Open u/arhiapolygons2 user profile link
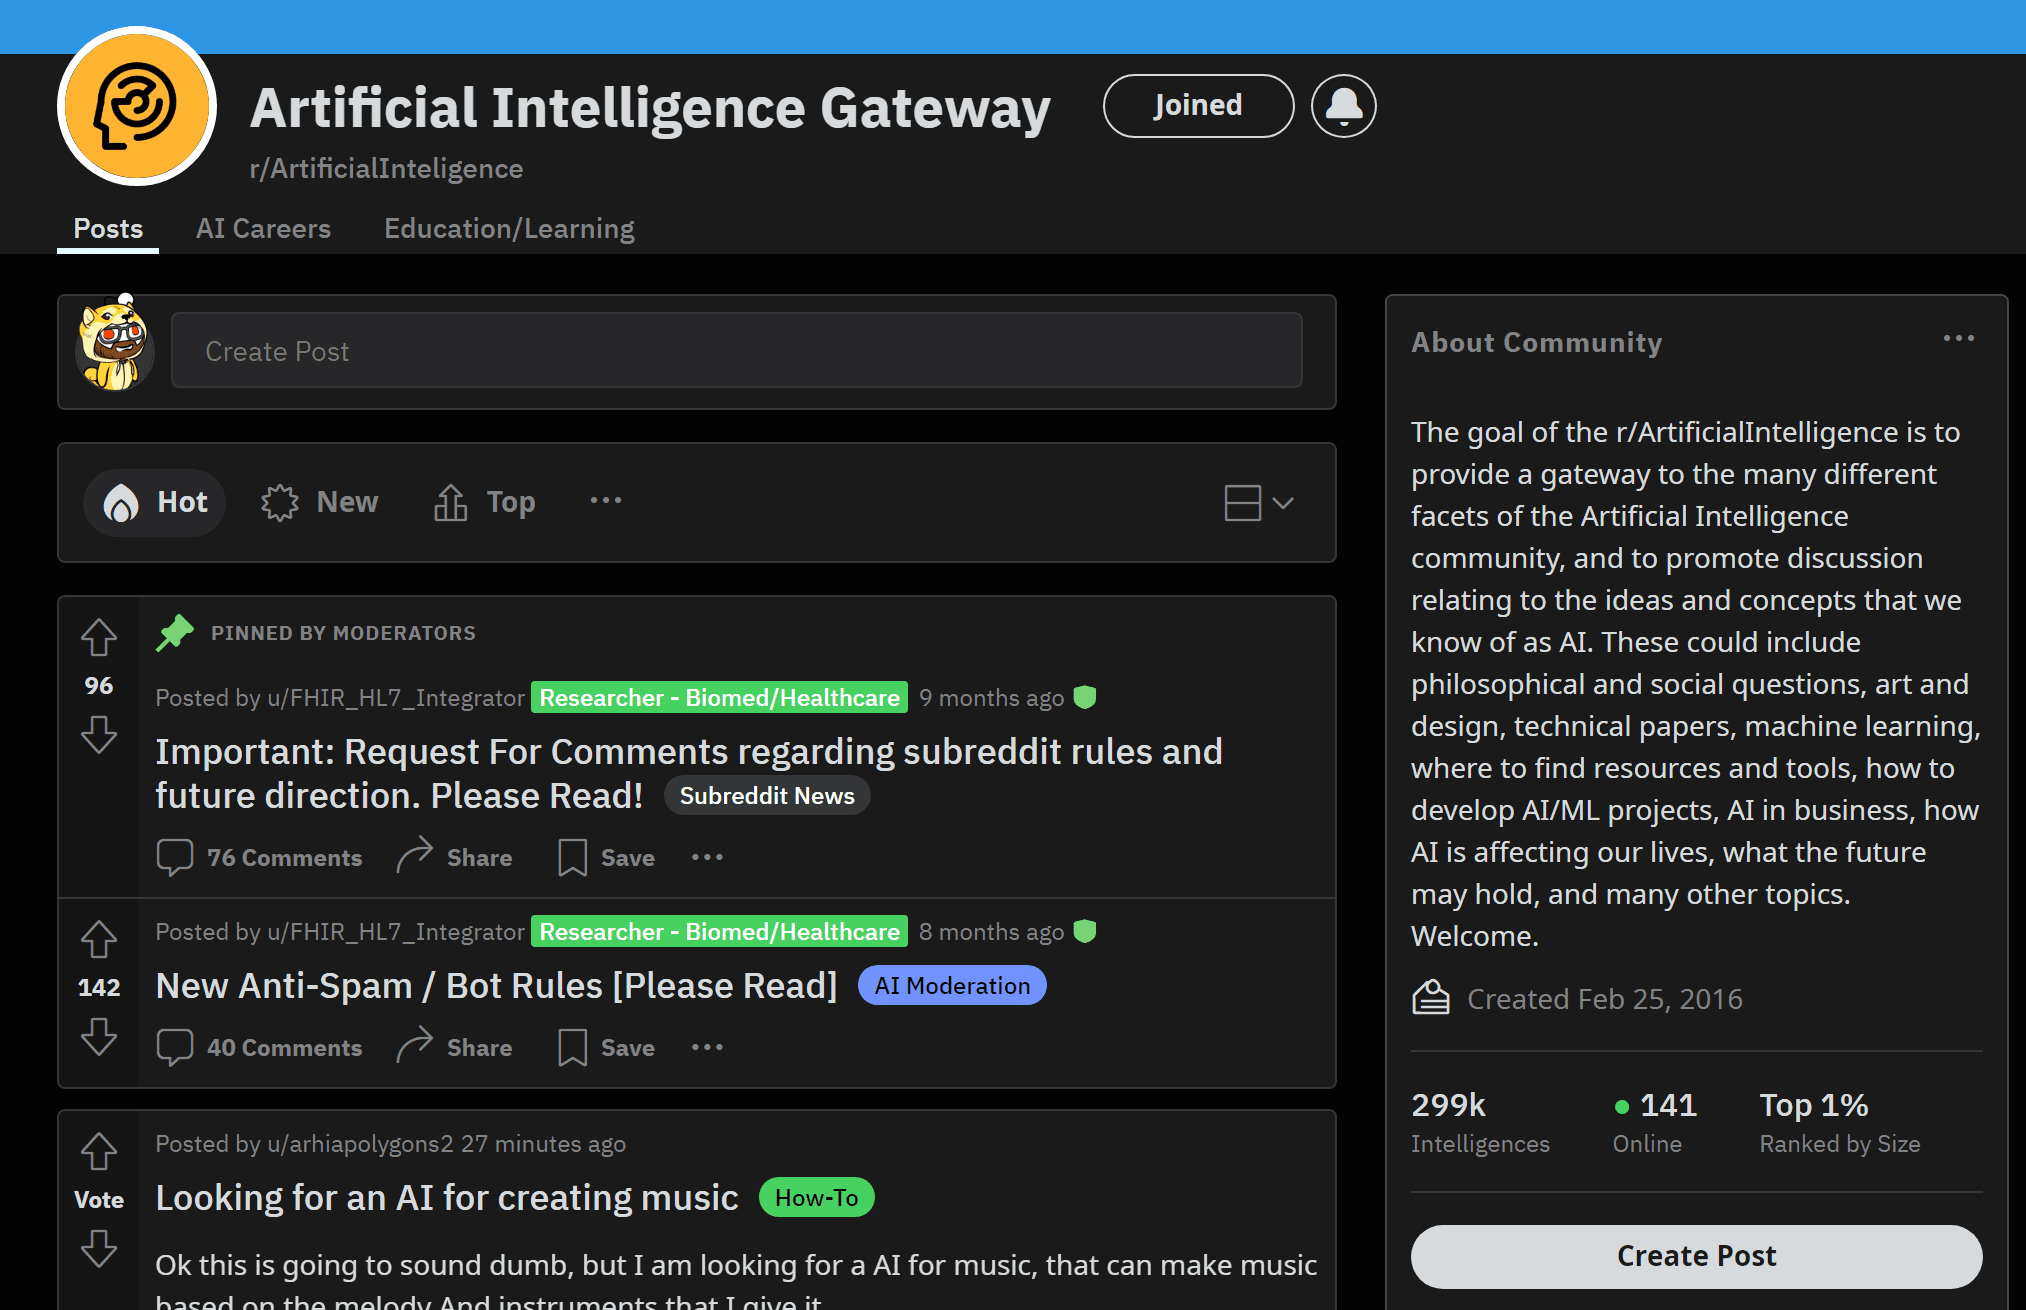The width and height of the screenshot is (2026, 1310). tap(360, 1144)
